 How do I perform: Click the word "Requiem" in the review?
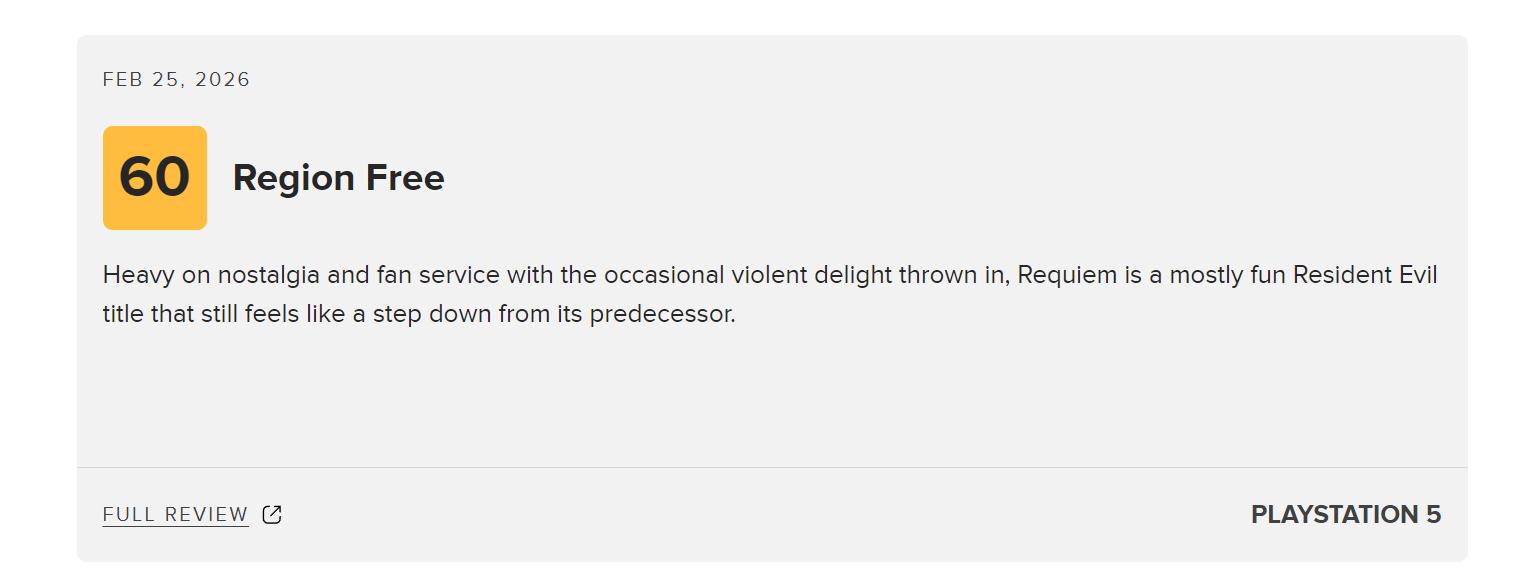[1067, 275]
